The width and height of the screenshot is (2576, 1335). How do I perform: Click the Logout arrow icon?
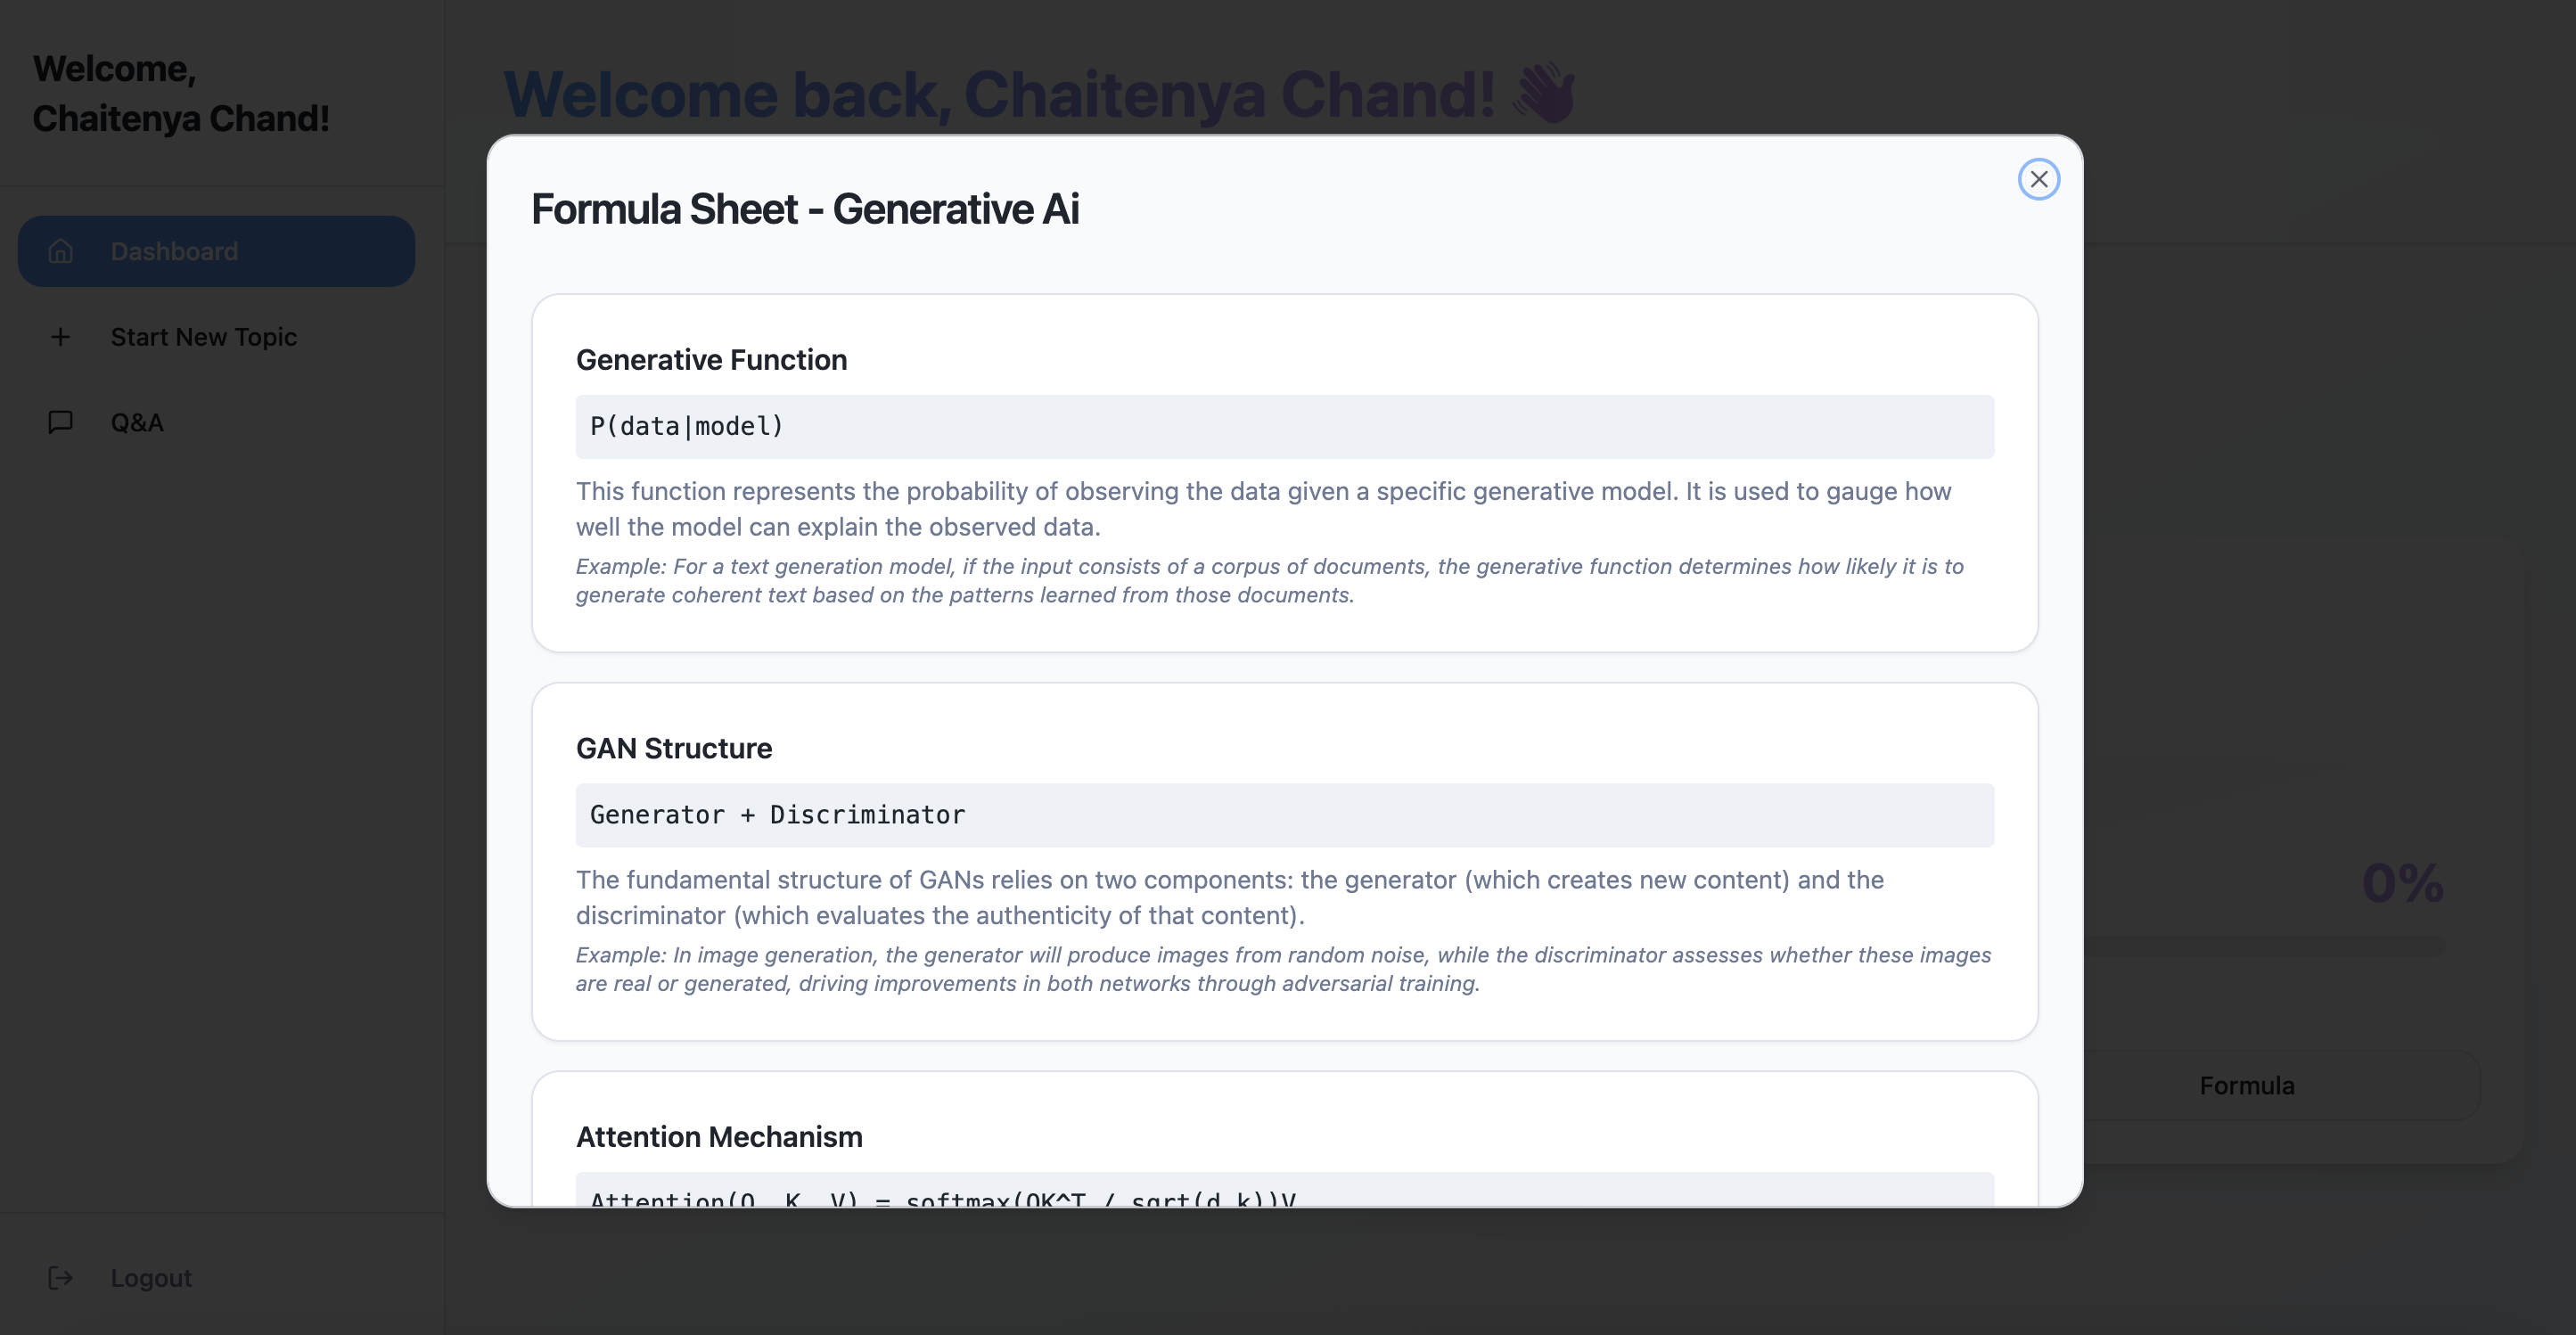point(61,1277)
